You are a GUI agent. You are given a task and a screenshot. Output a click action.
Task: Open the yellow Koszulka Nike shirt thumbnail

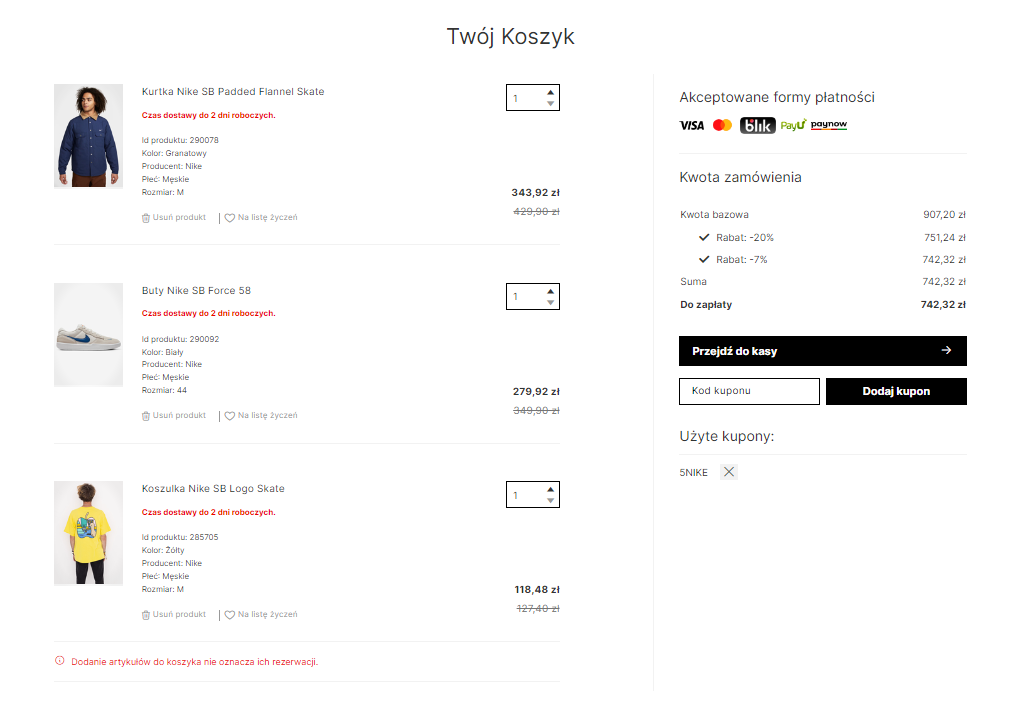pyautogui.click(x=88, y=533)
